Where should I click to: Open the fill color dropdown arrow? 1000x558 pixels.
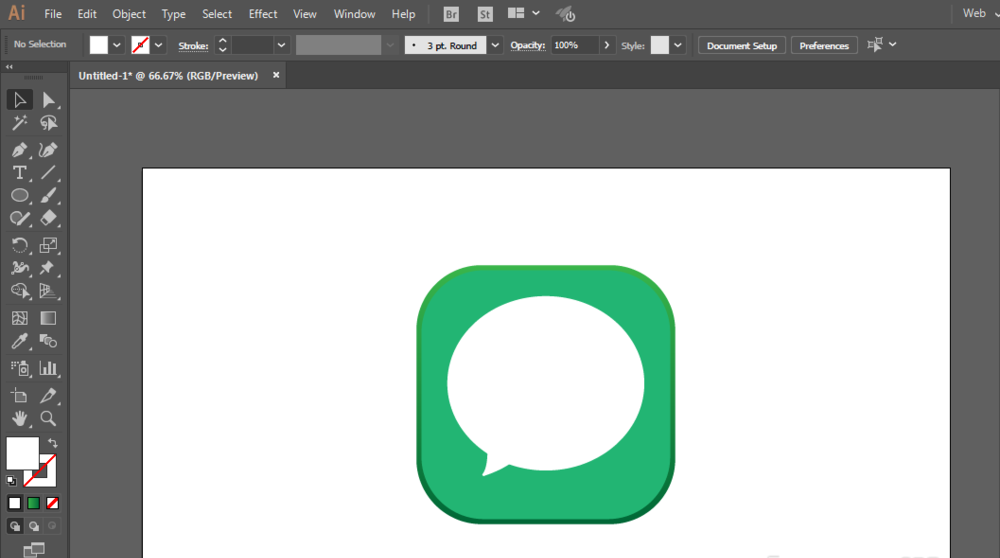117,45
